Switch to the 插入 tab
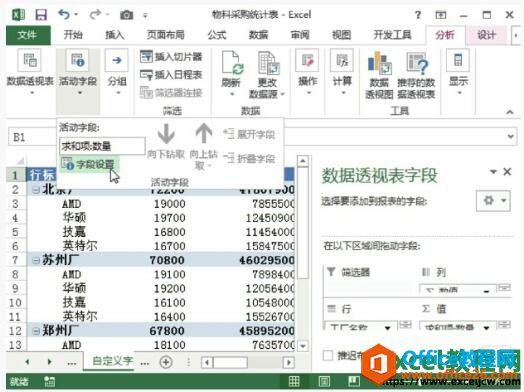 [x=115, y=35]
